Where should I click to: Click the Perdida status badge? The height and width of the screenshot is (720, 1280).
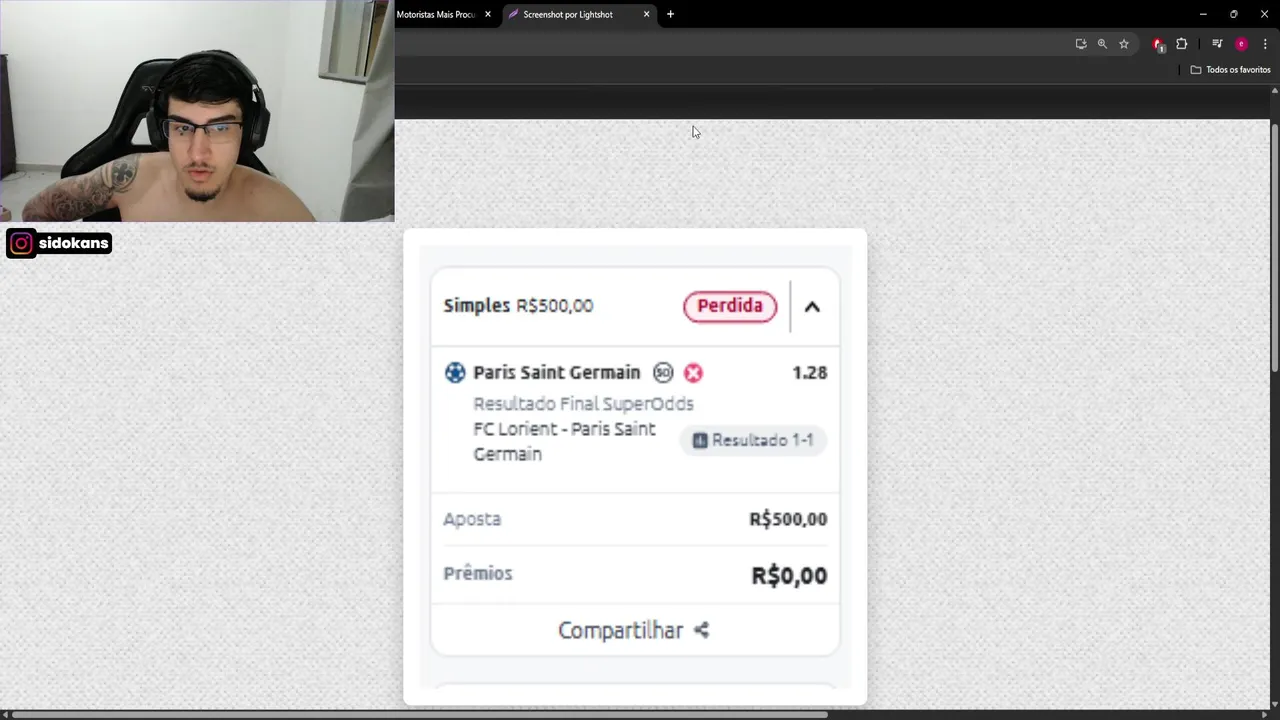point(730,306)
